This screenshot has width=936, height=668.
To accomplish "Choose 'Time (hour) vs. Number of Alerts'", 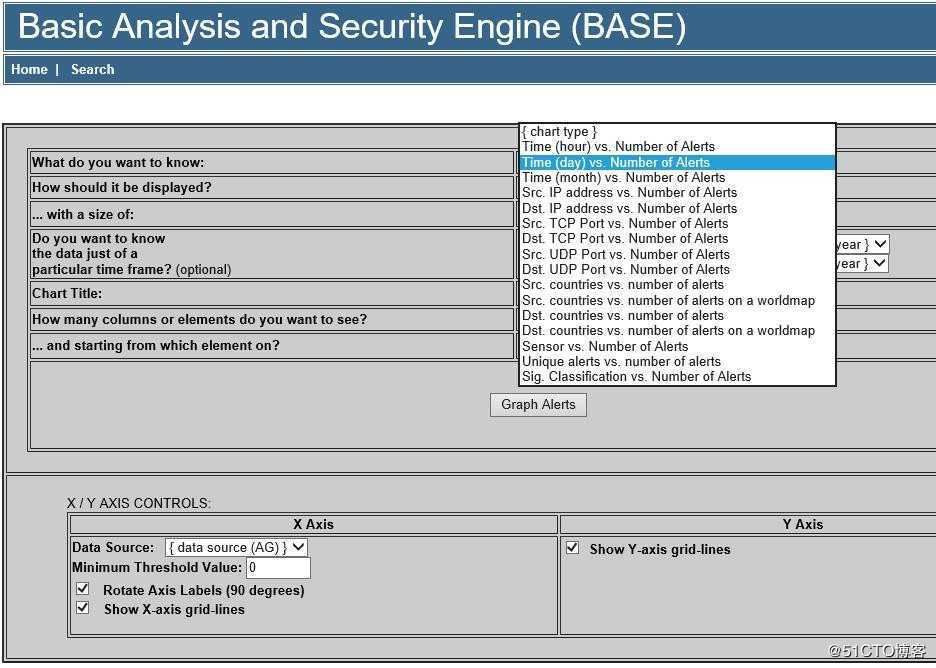I will pyautogui.click(x=677, y=147).
